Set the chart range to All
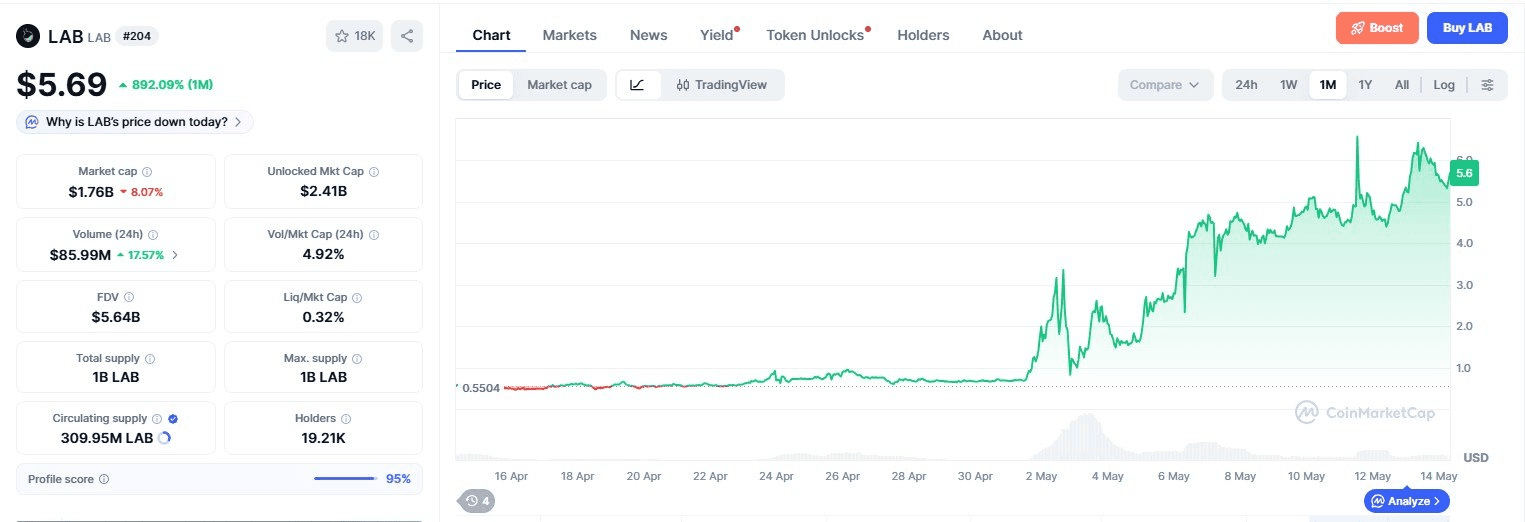The height and width of the screenshot is (522, 1525). pos(1402,85)
